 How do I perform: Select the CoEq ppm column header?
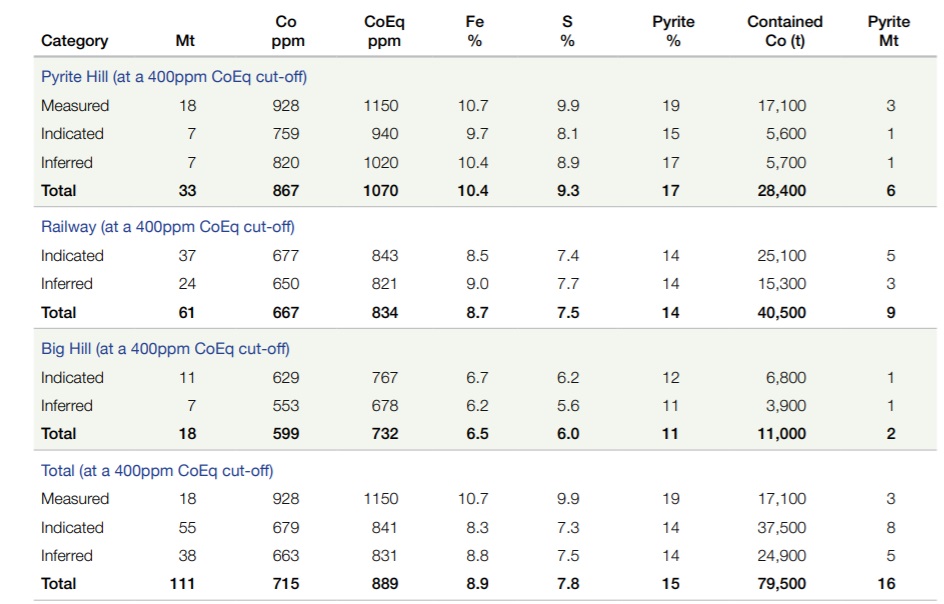384,31
